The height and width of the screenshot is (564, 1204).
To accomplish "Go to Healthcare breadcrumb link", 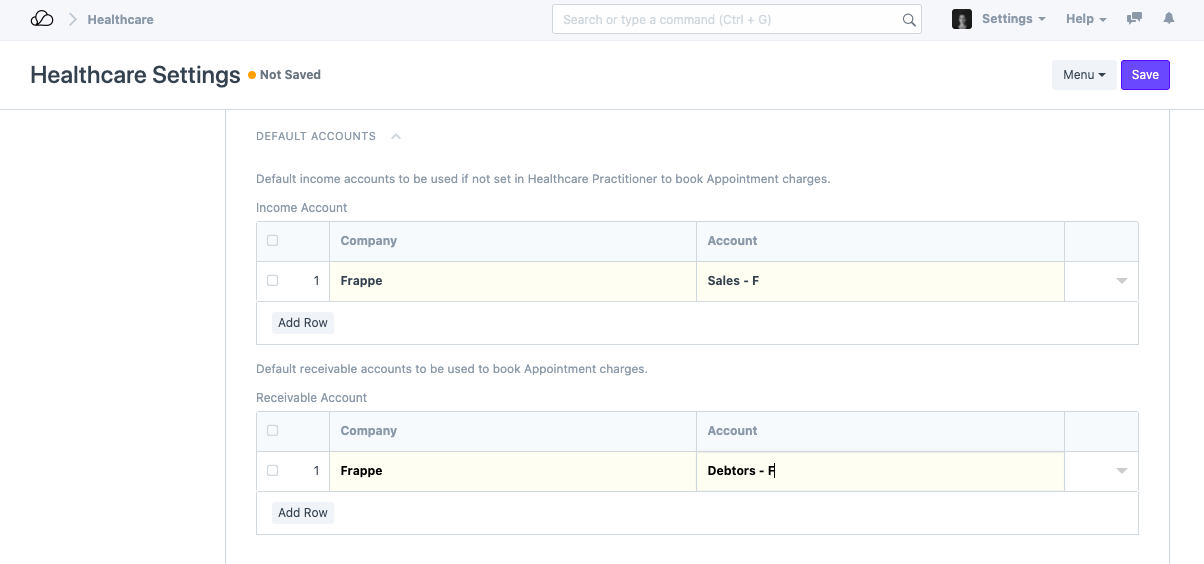I will click(x=120, y=19).
